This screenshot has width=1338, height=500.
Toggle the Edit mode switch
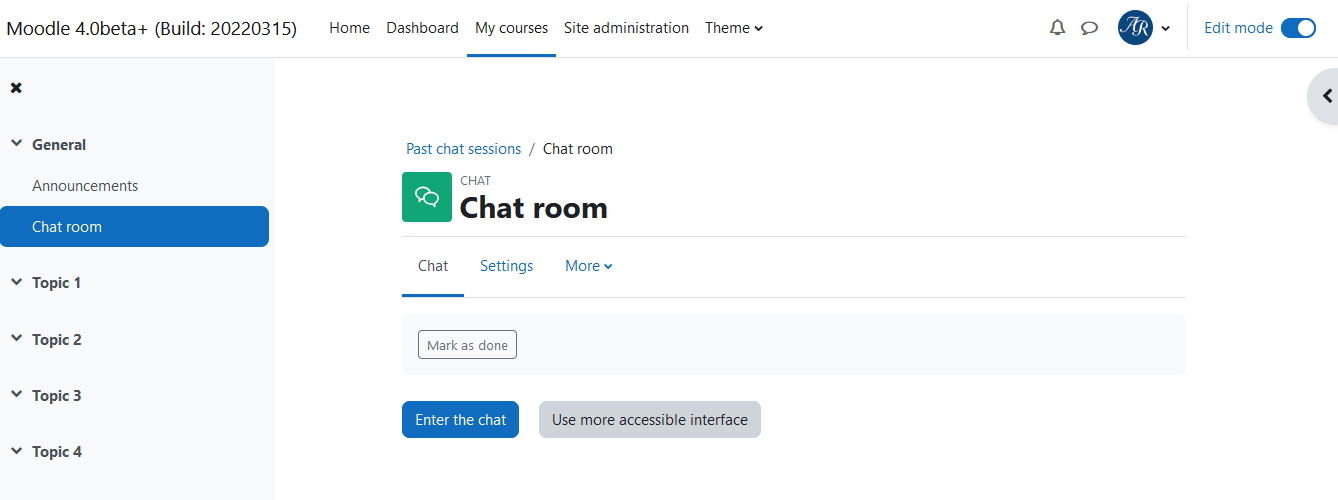1298,28
